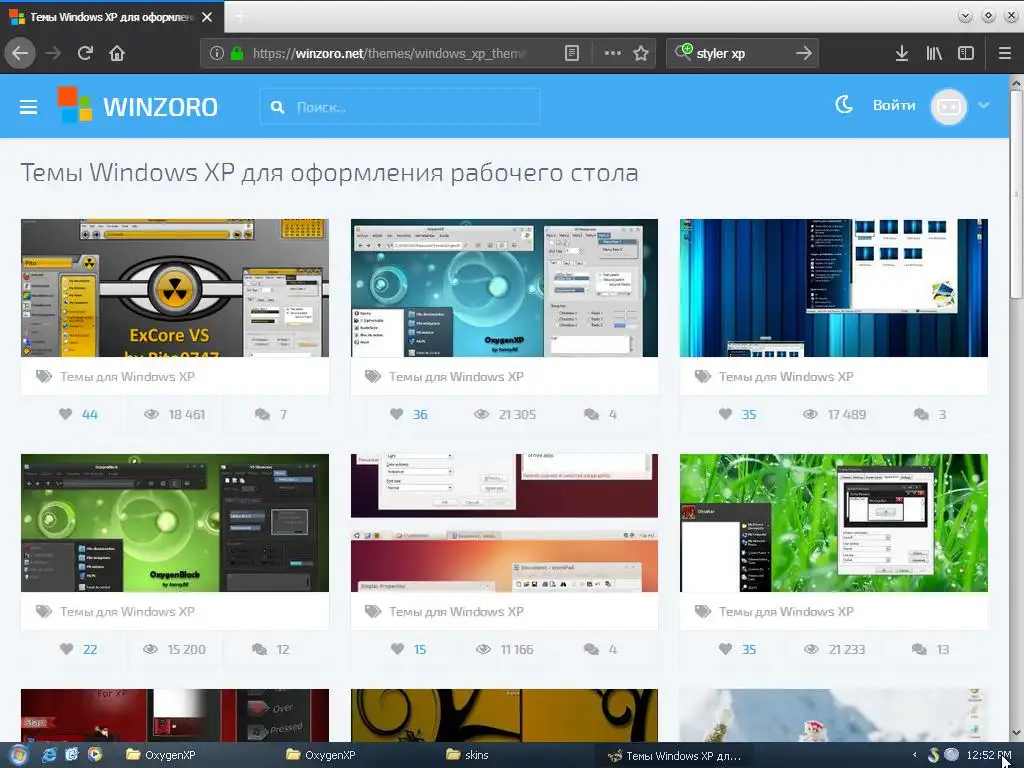Launch Internet Explorer from quick launch
1024x768 pixels.
[x=49, y=755]
